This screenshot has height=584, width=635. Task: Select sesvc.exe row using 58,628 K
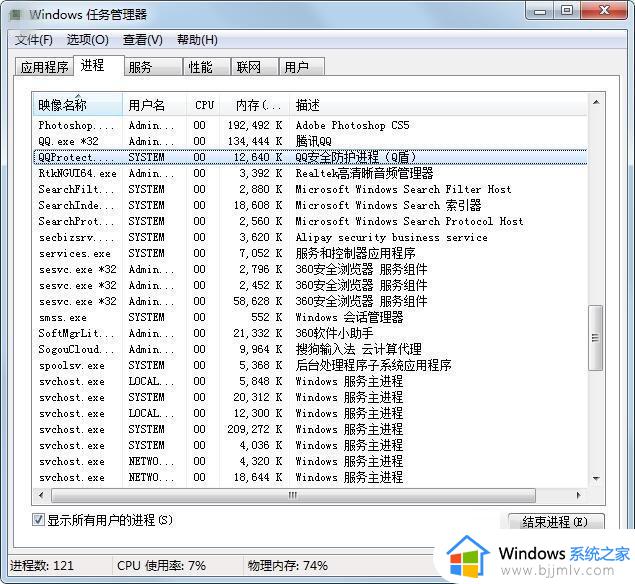(310, 301)
